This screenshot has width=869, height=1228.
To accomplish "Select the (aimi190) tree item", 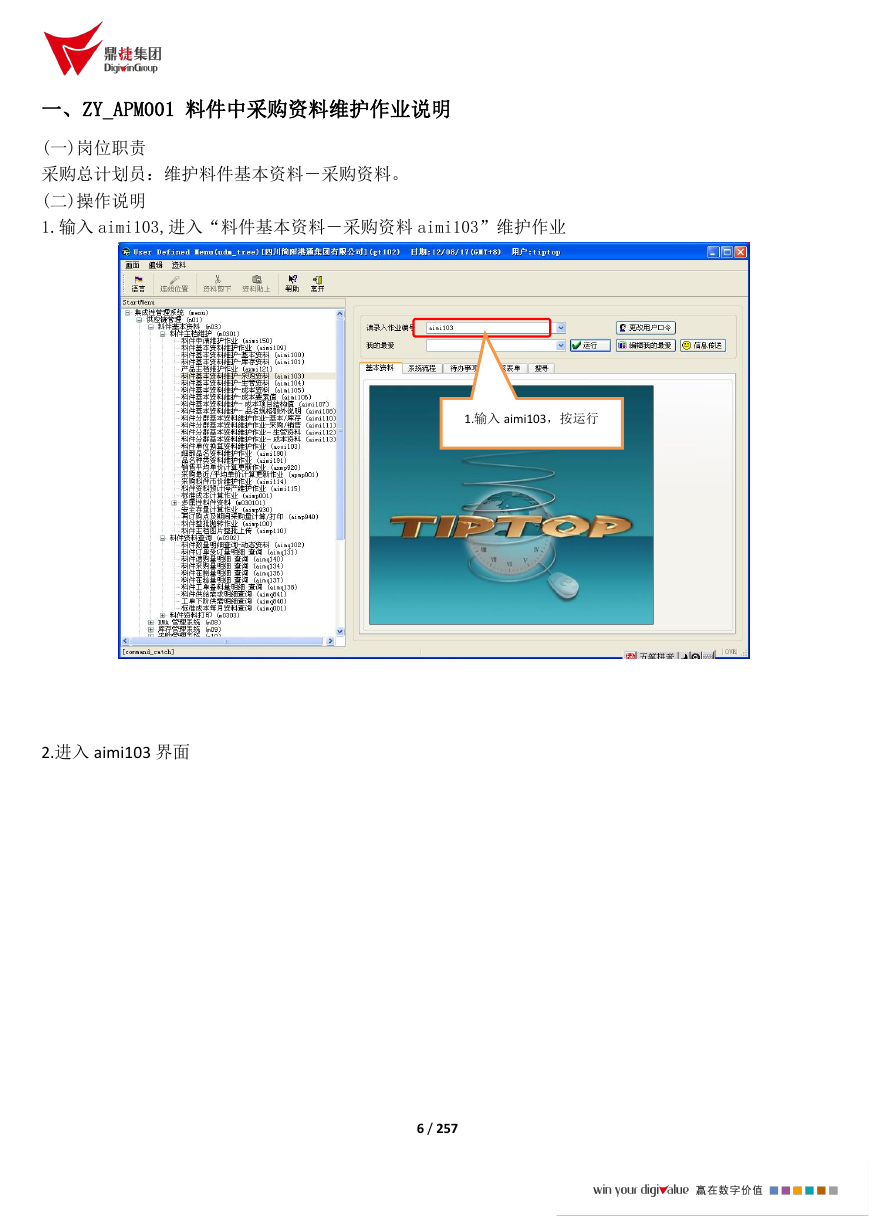I will coord(234,453).
